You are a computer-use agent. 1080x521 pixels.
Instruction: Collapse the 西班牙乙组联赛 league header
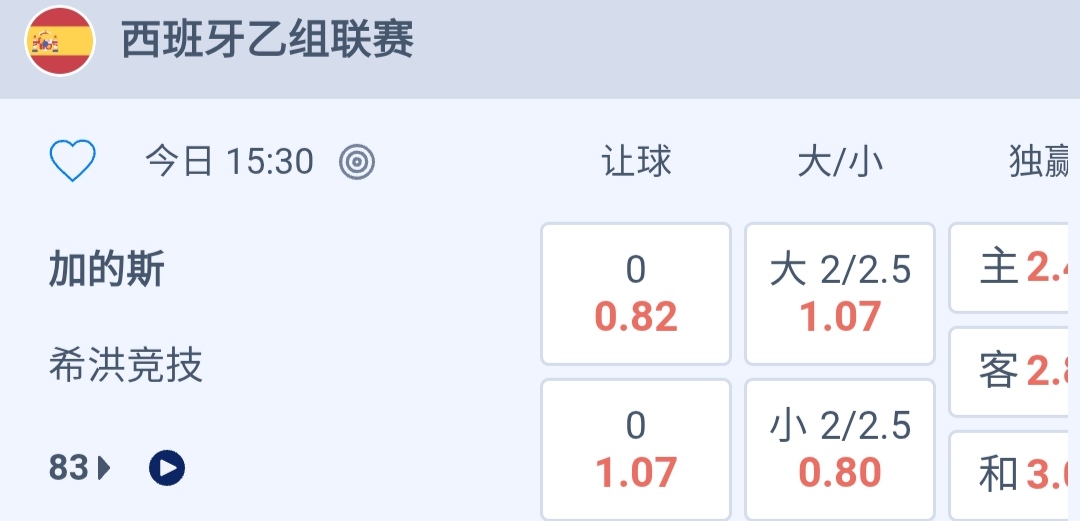(x=267, y=42)
